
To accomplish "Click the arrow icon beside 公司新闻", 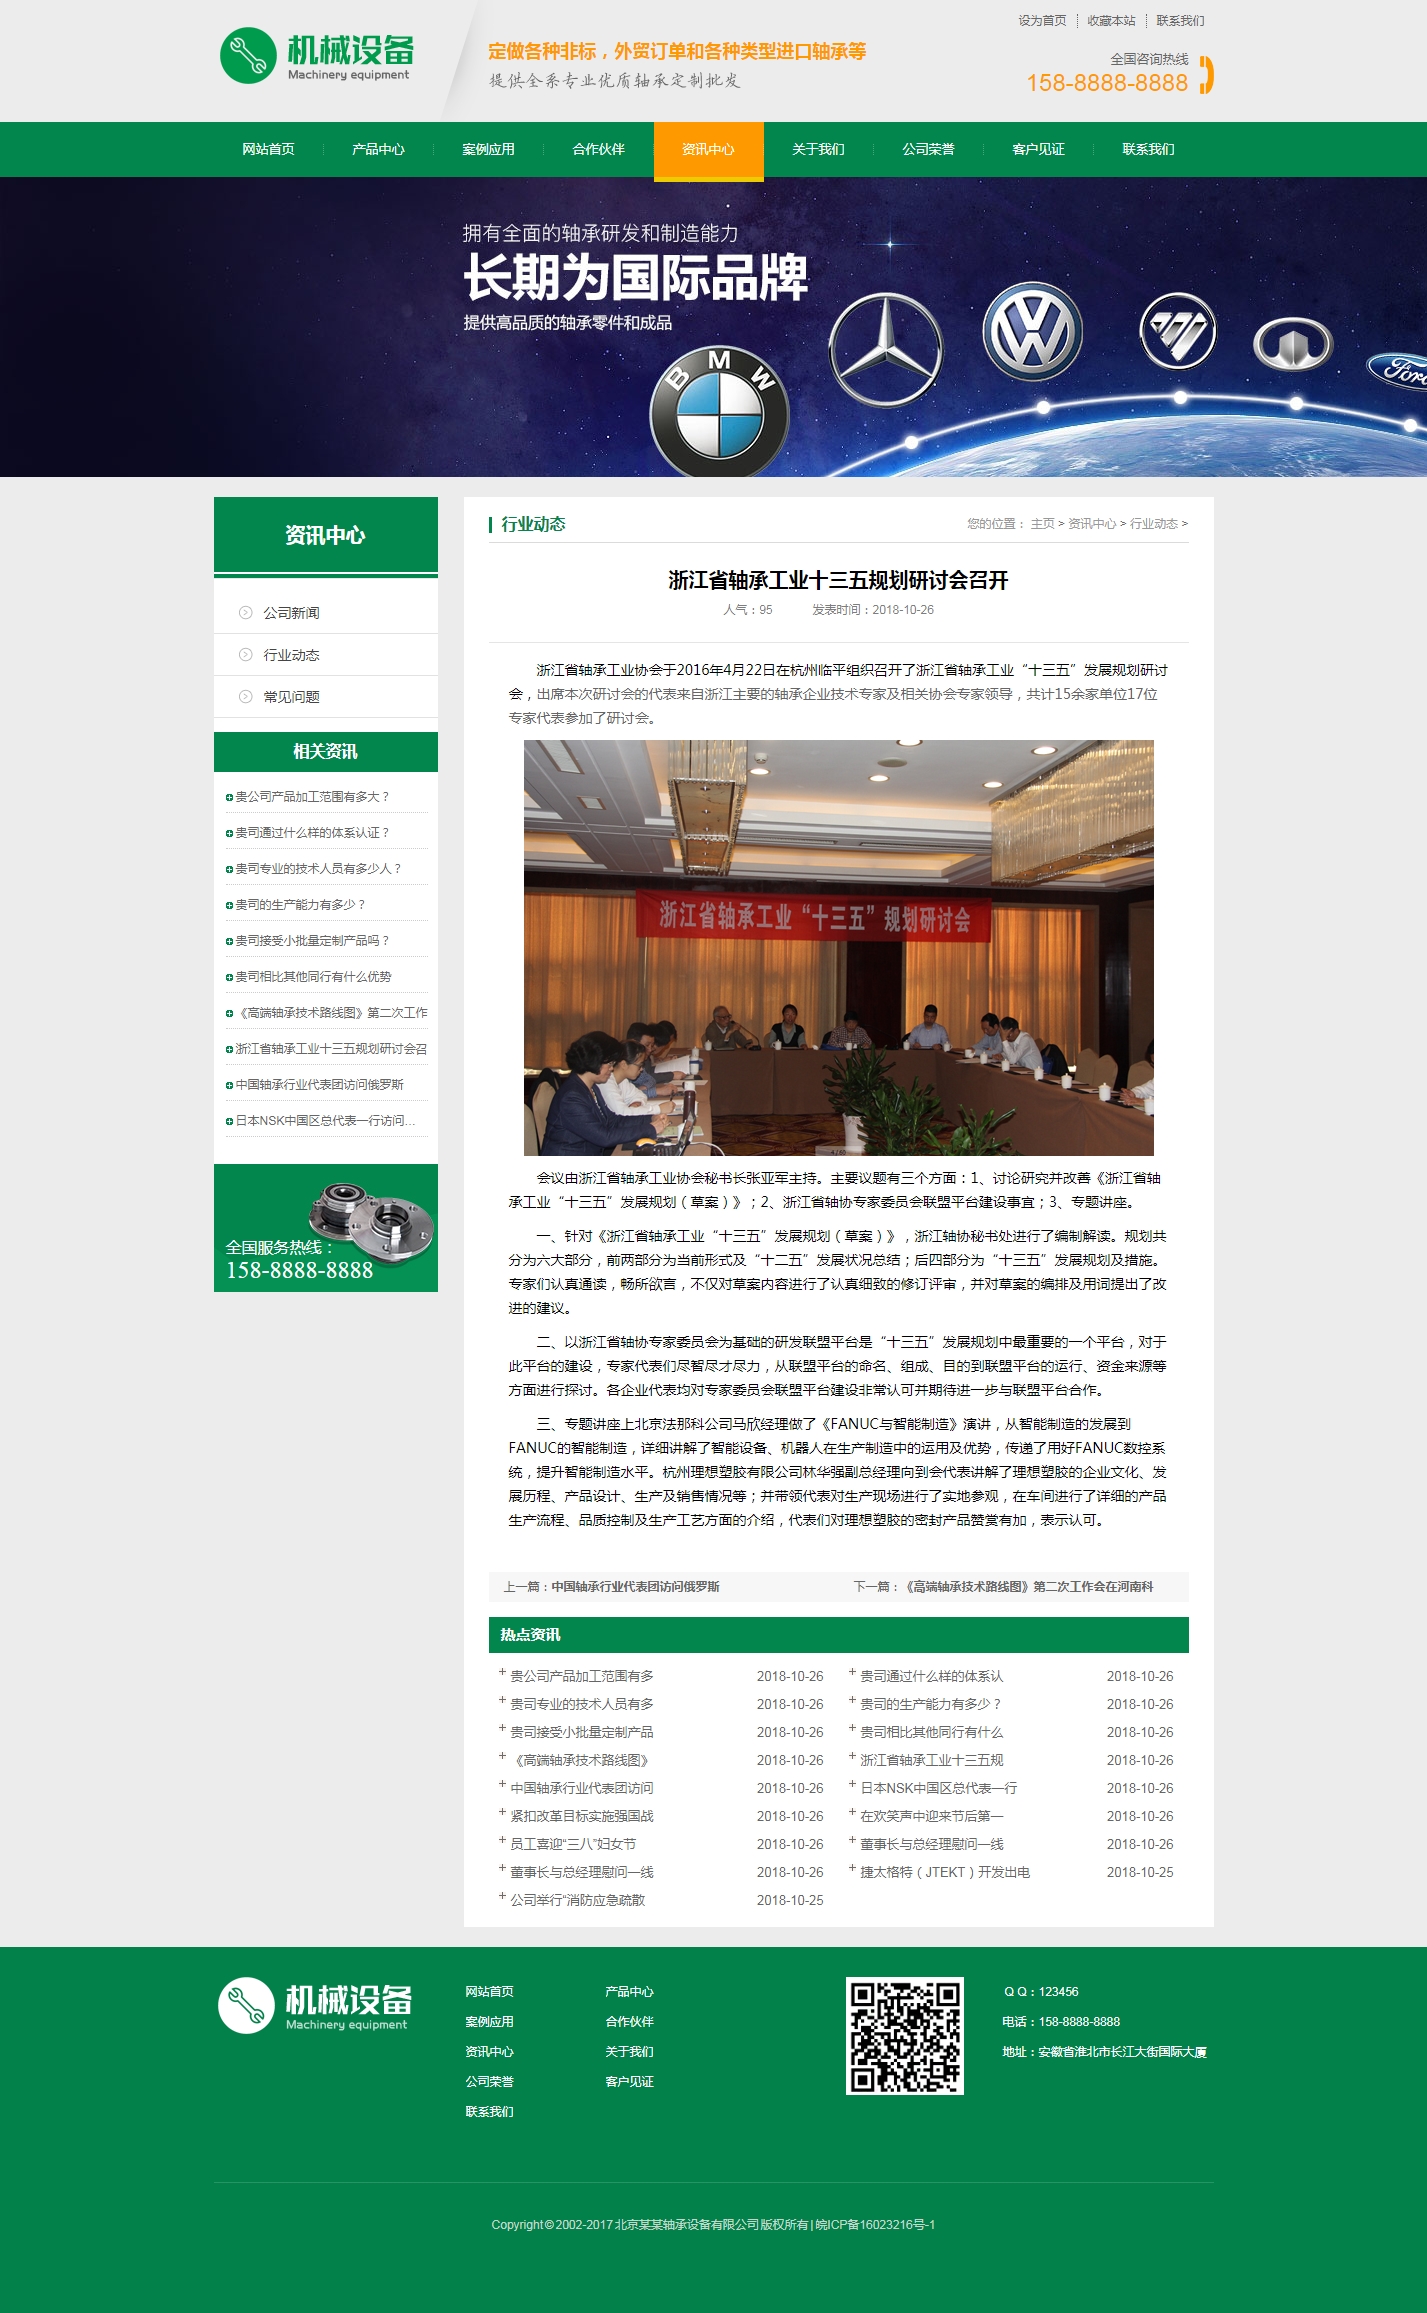I will point(245,613).
